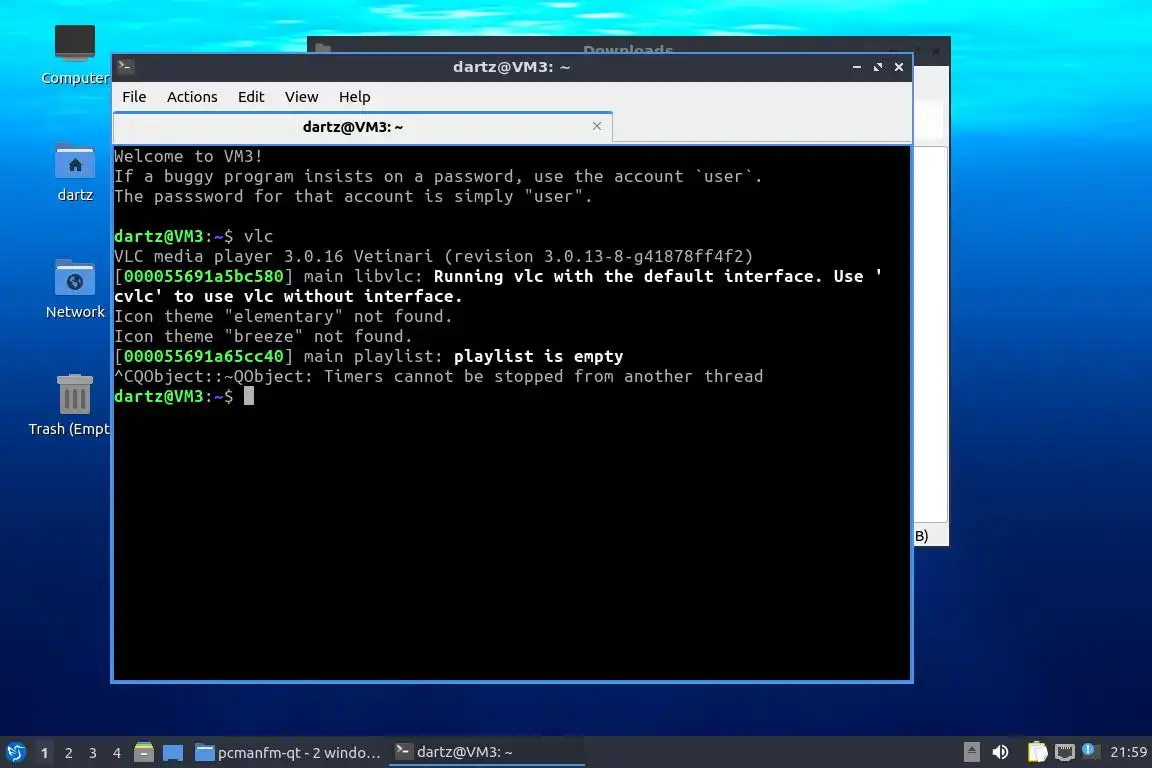
Task: Click '000055691a5bc580' address text
Action: click(204, 276)
